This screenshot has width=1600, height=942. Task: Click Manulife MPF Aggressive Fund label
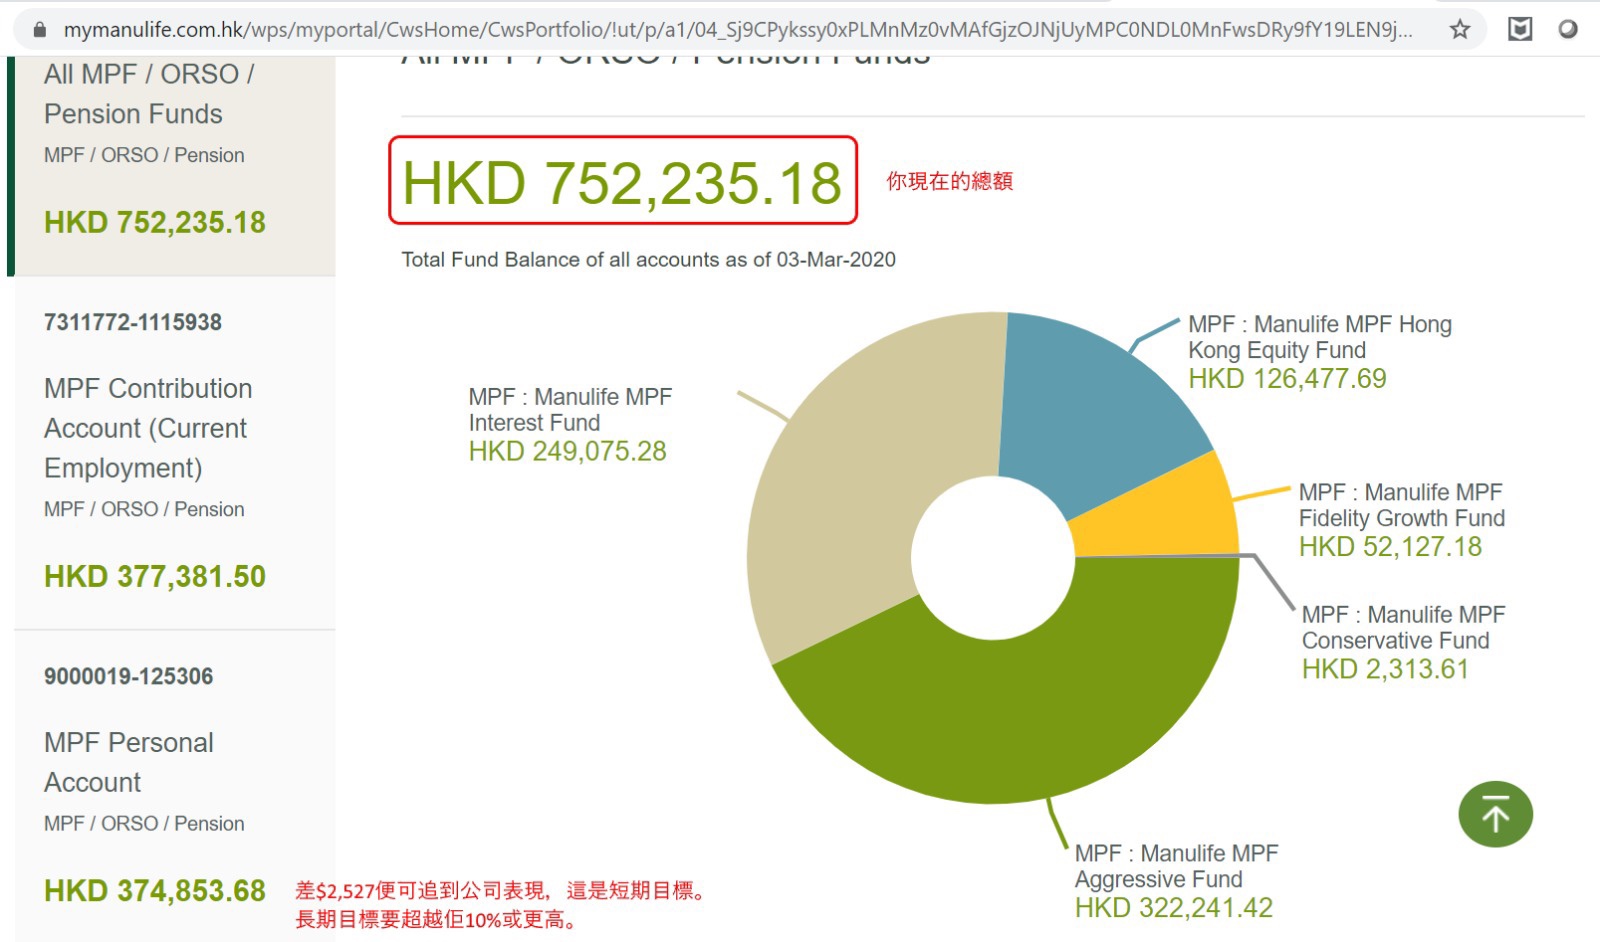[x=1177, y=866]
